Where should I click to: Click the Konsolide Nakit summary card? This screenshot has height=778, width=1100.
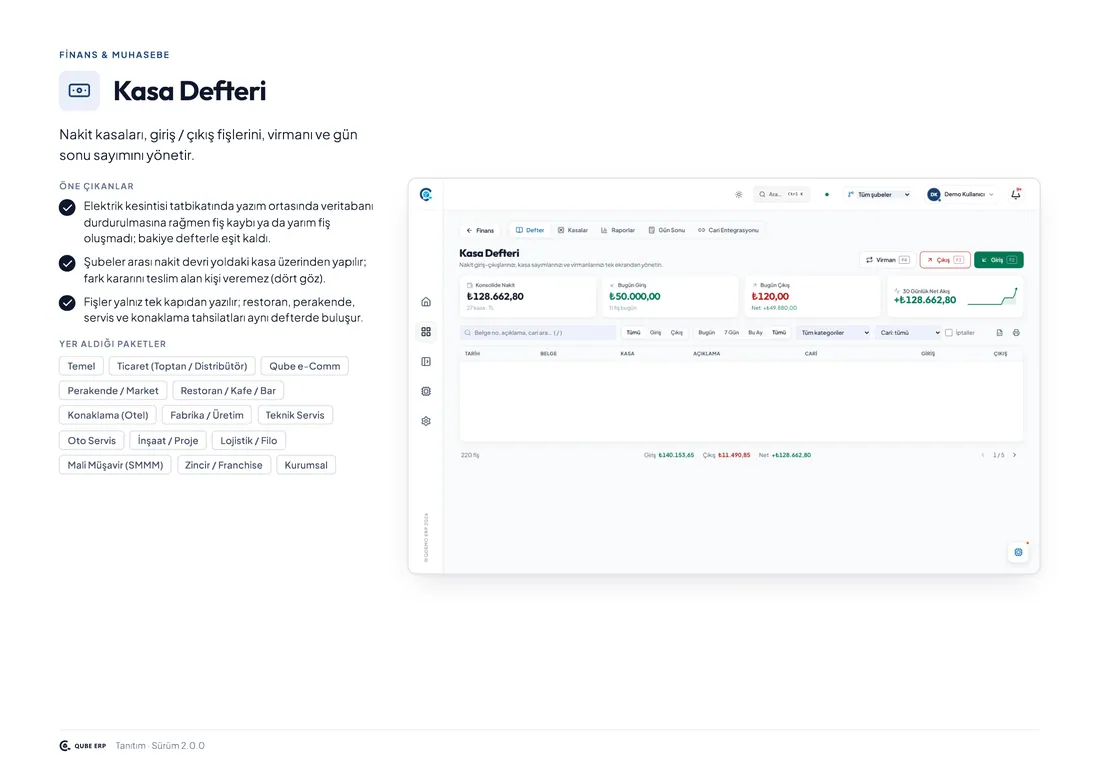tap(528, 297)
